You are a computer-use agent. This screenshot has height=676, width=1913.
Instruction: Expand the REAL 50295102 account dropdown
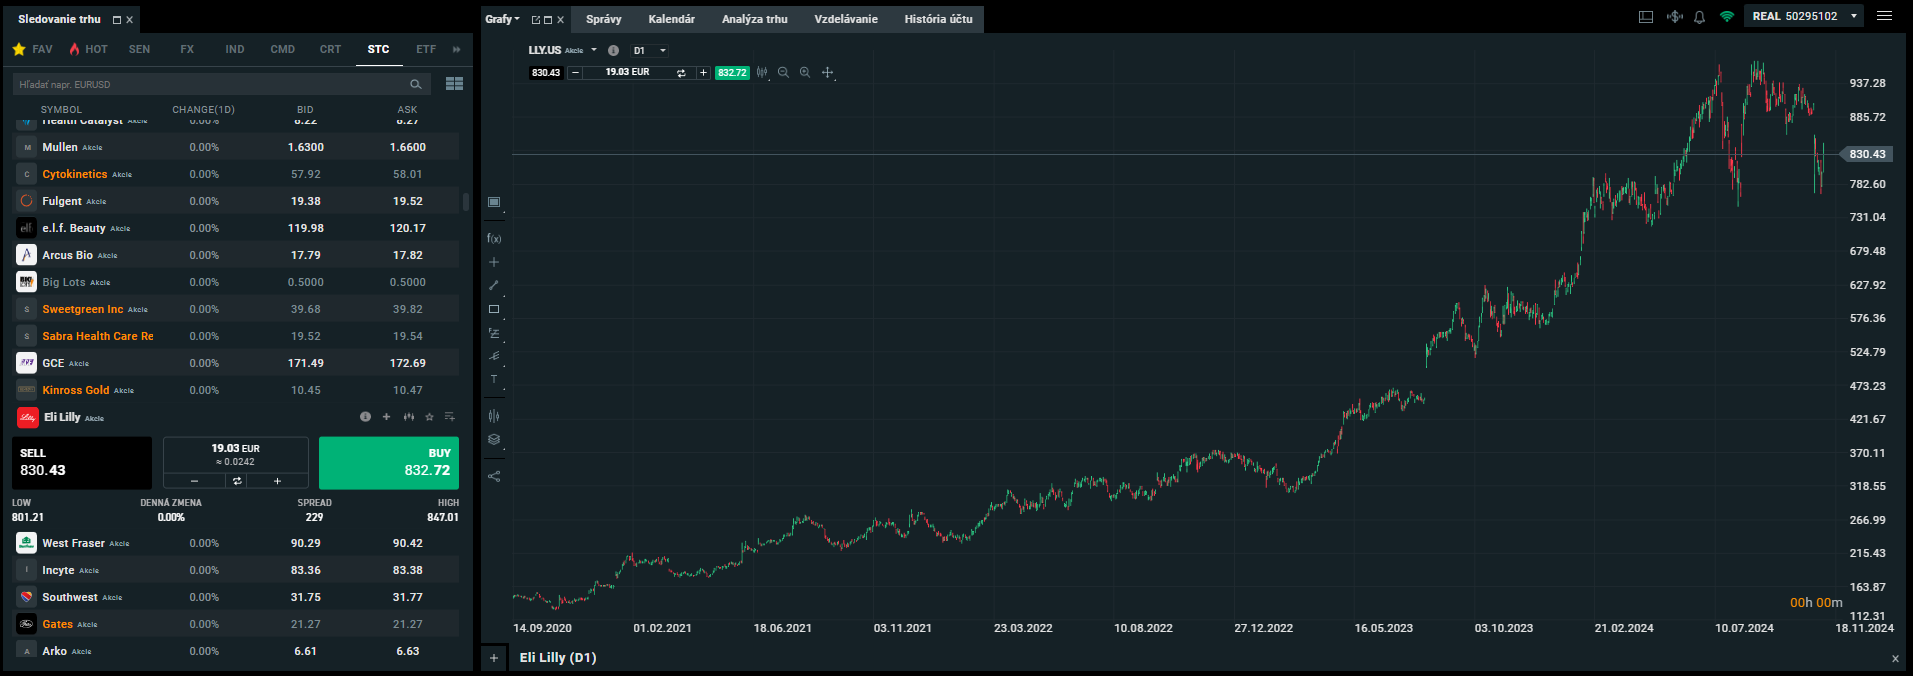(1854, 16)
